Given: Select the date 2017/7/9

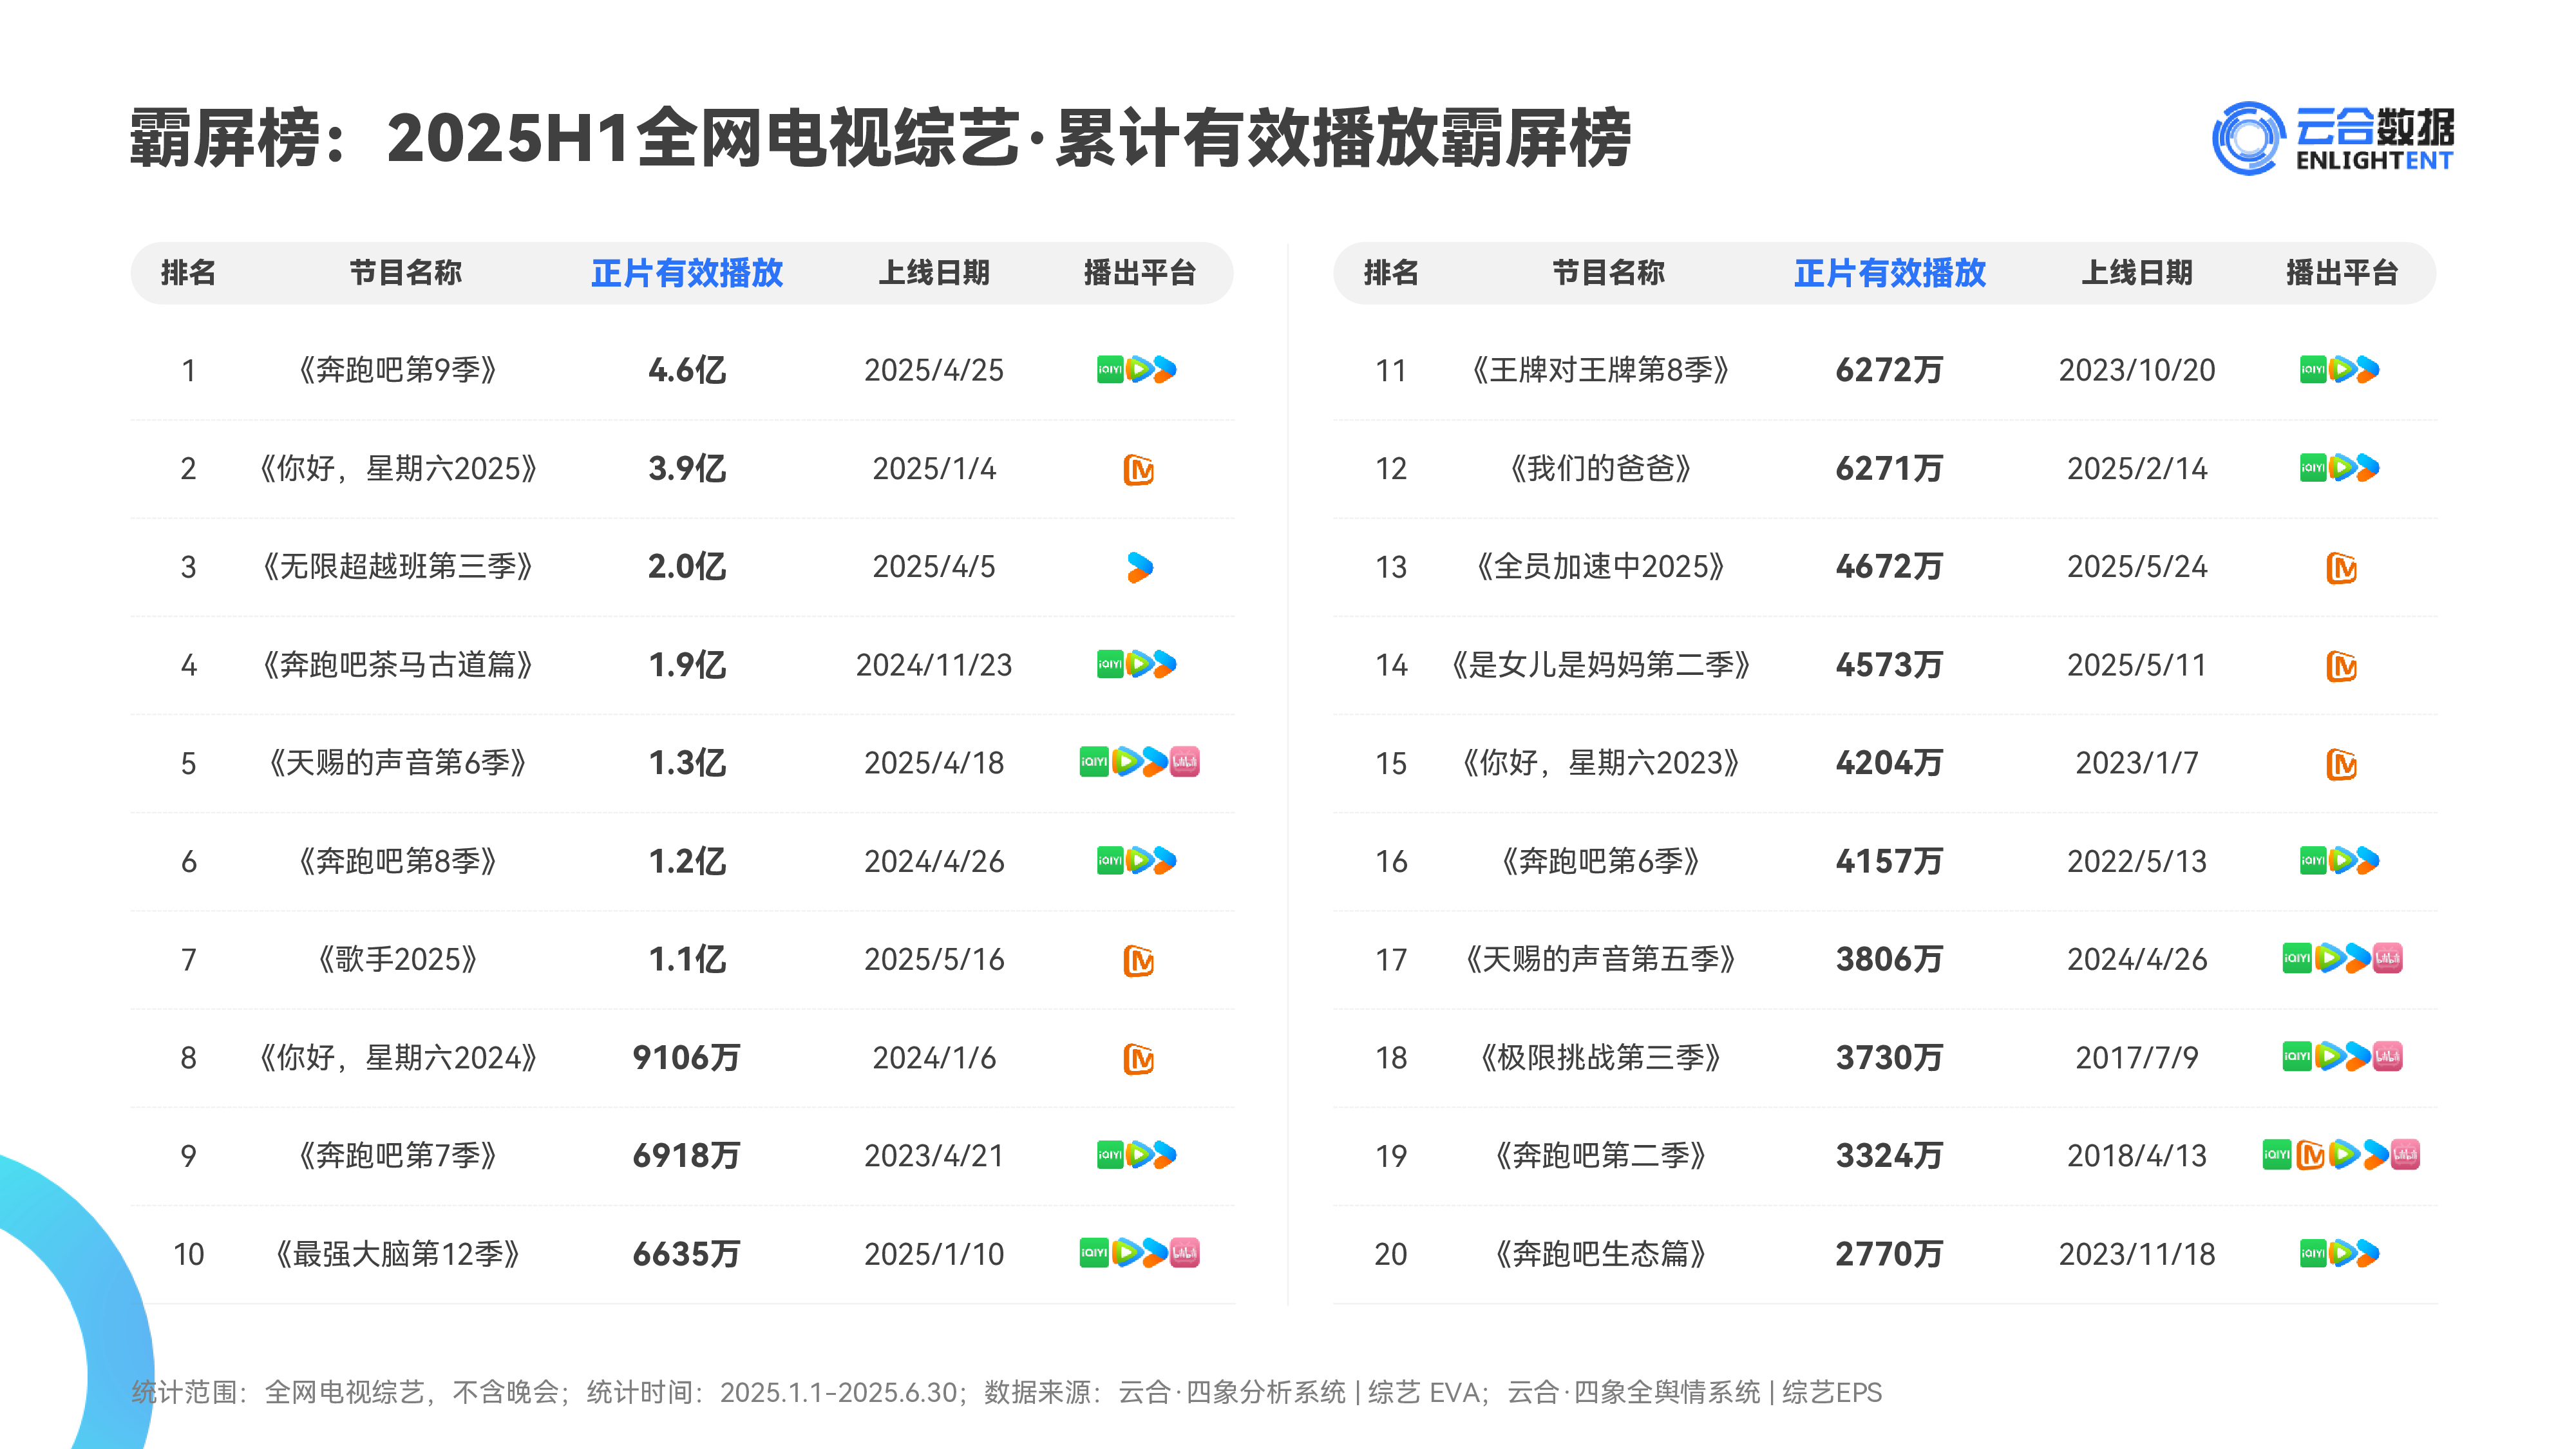Looking at the screenshot, I should 2137,1058.
